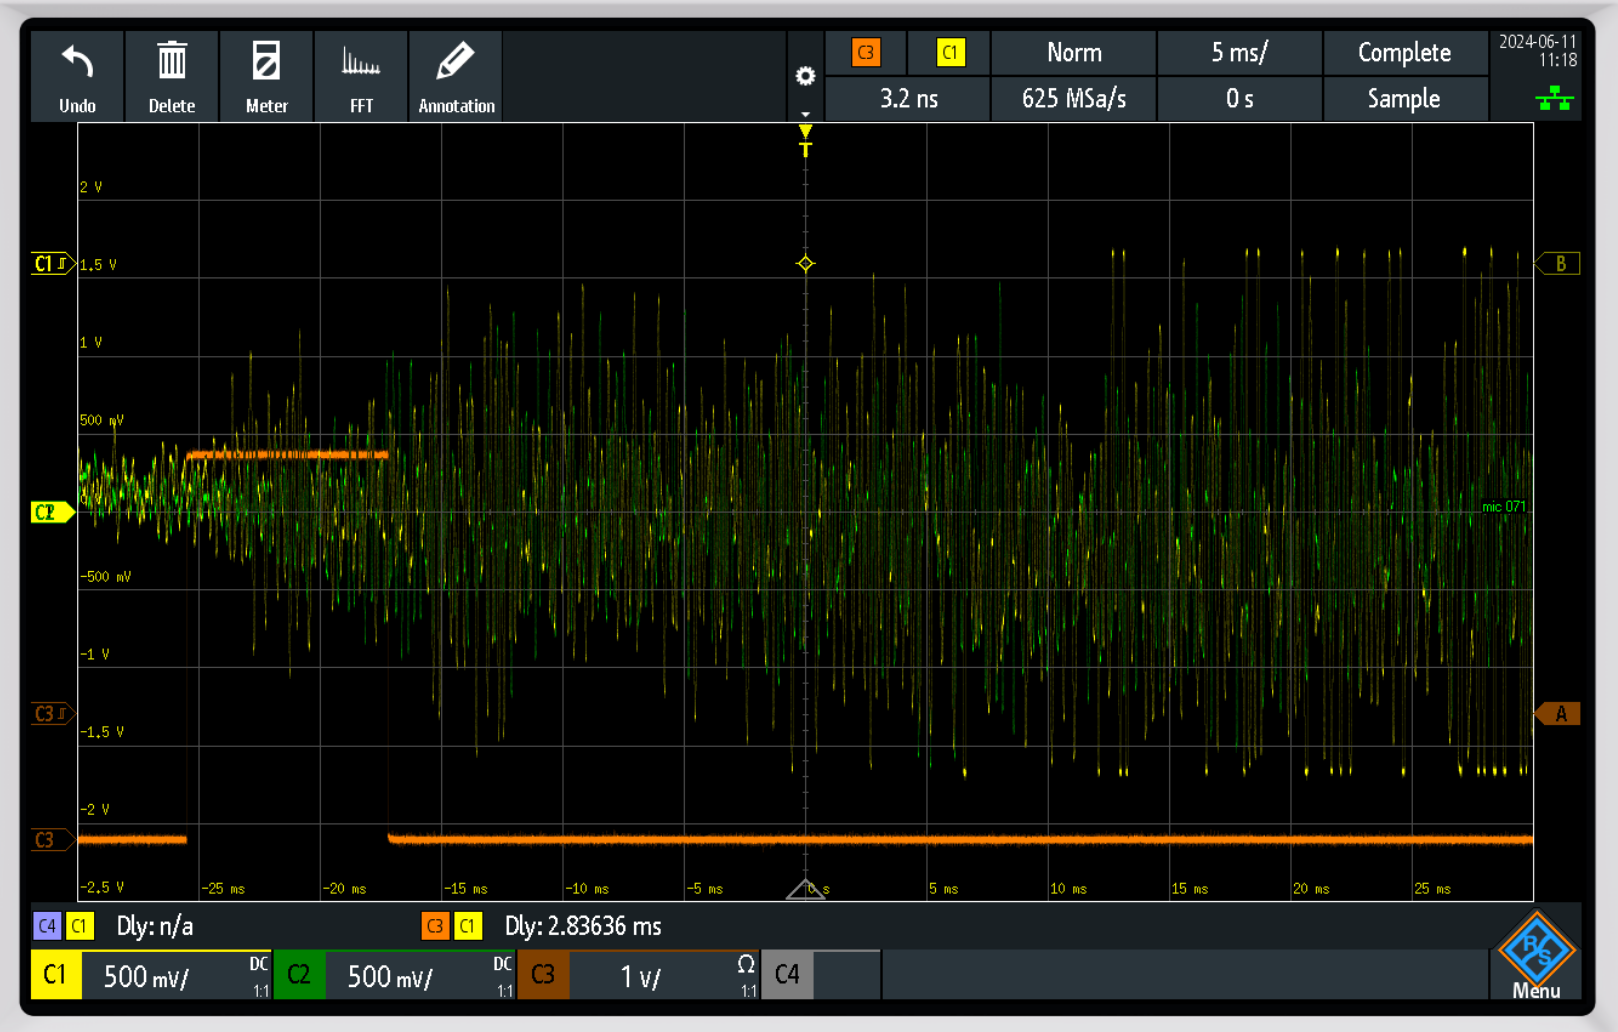The width and height of the screenshot is (1618, 1032).
Task: Open the Sample acquisition mode selector
Action: coord(1403,99)
